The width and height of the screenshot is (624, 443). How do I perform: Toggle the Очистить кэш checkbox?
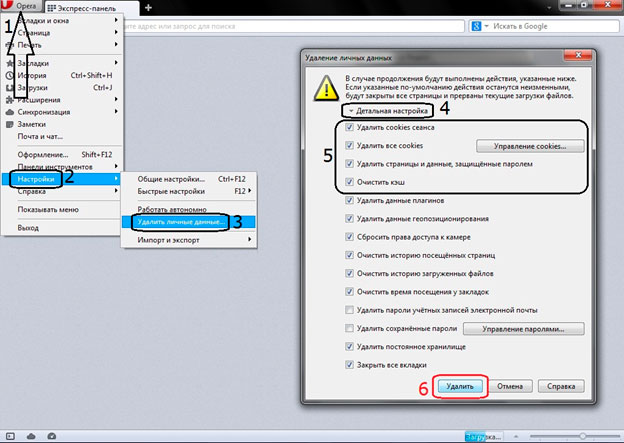[348, 182]
